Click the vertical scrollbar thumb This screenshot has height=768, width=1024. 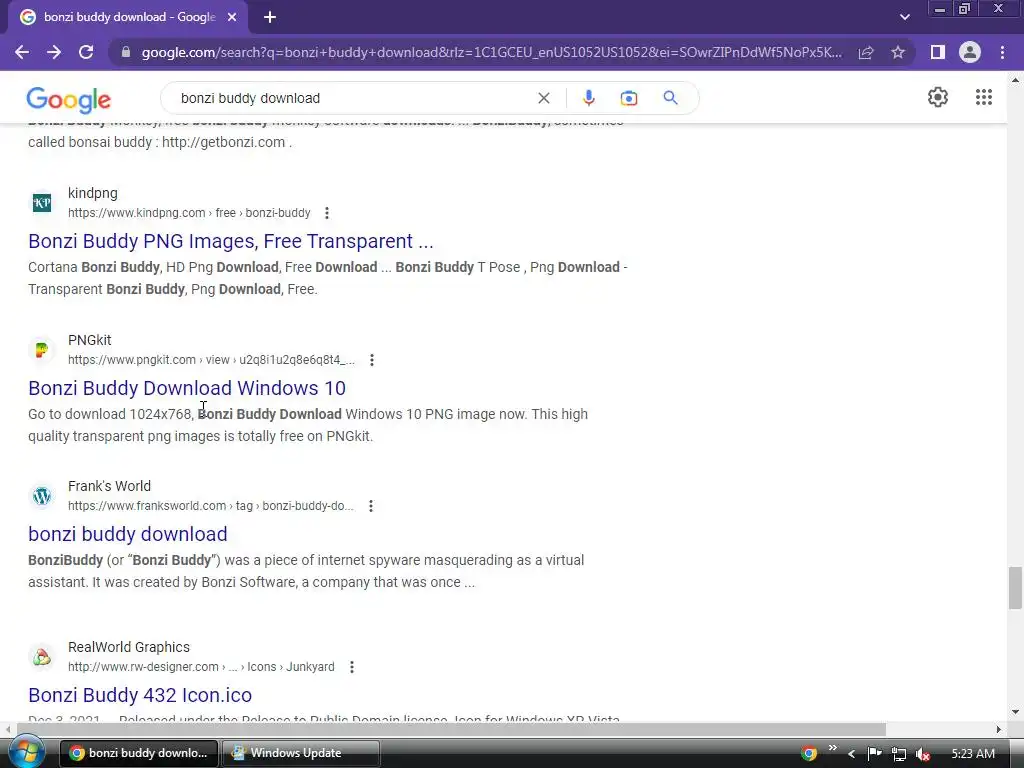click(x=1015, y=588)
